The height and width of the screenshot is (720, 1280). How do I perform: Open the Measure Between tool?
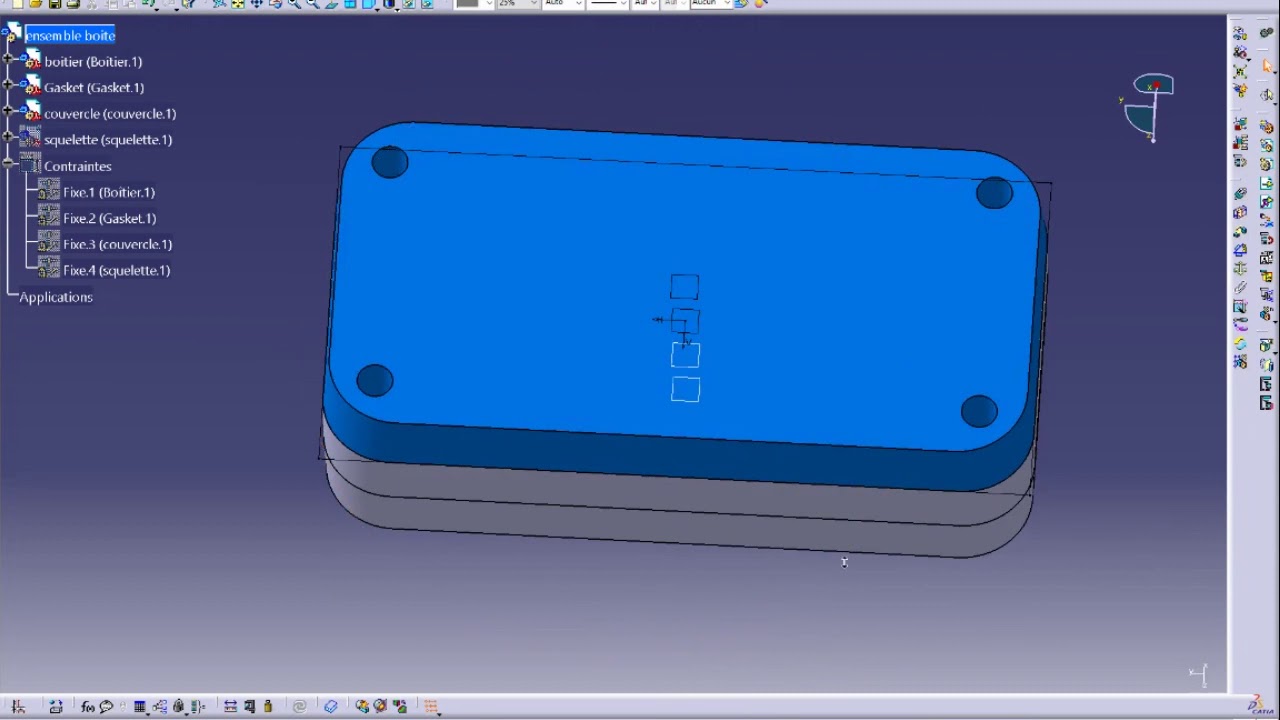click(230, 706)
